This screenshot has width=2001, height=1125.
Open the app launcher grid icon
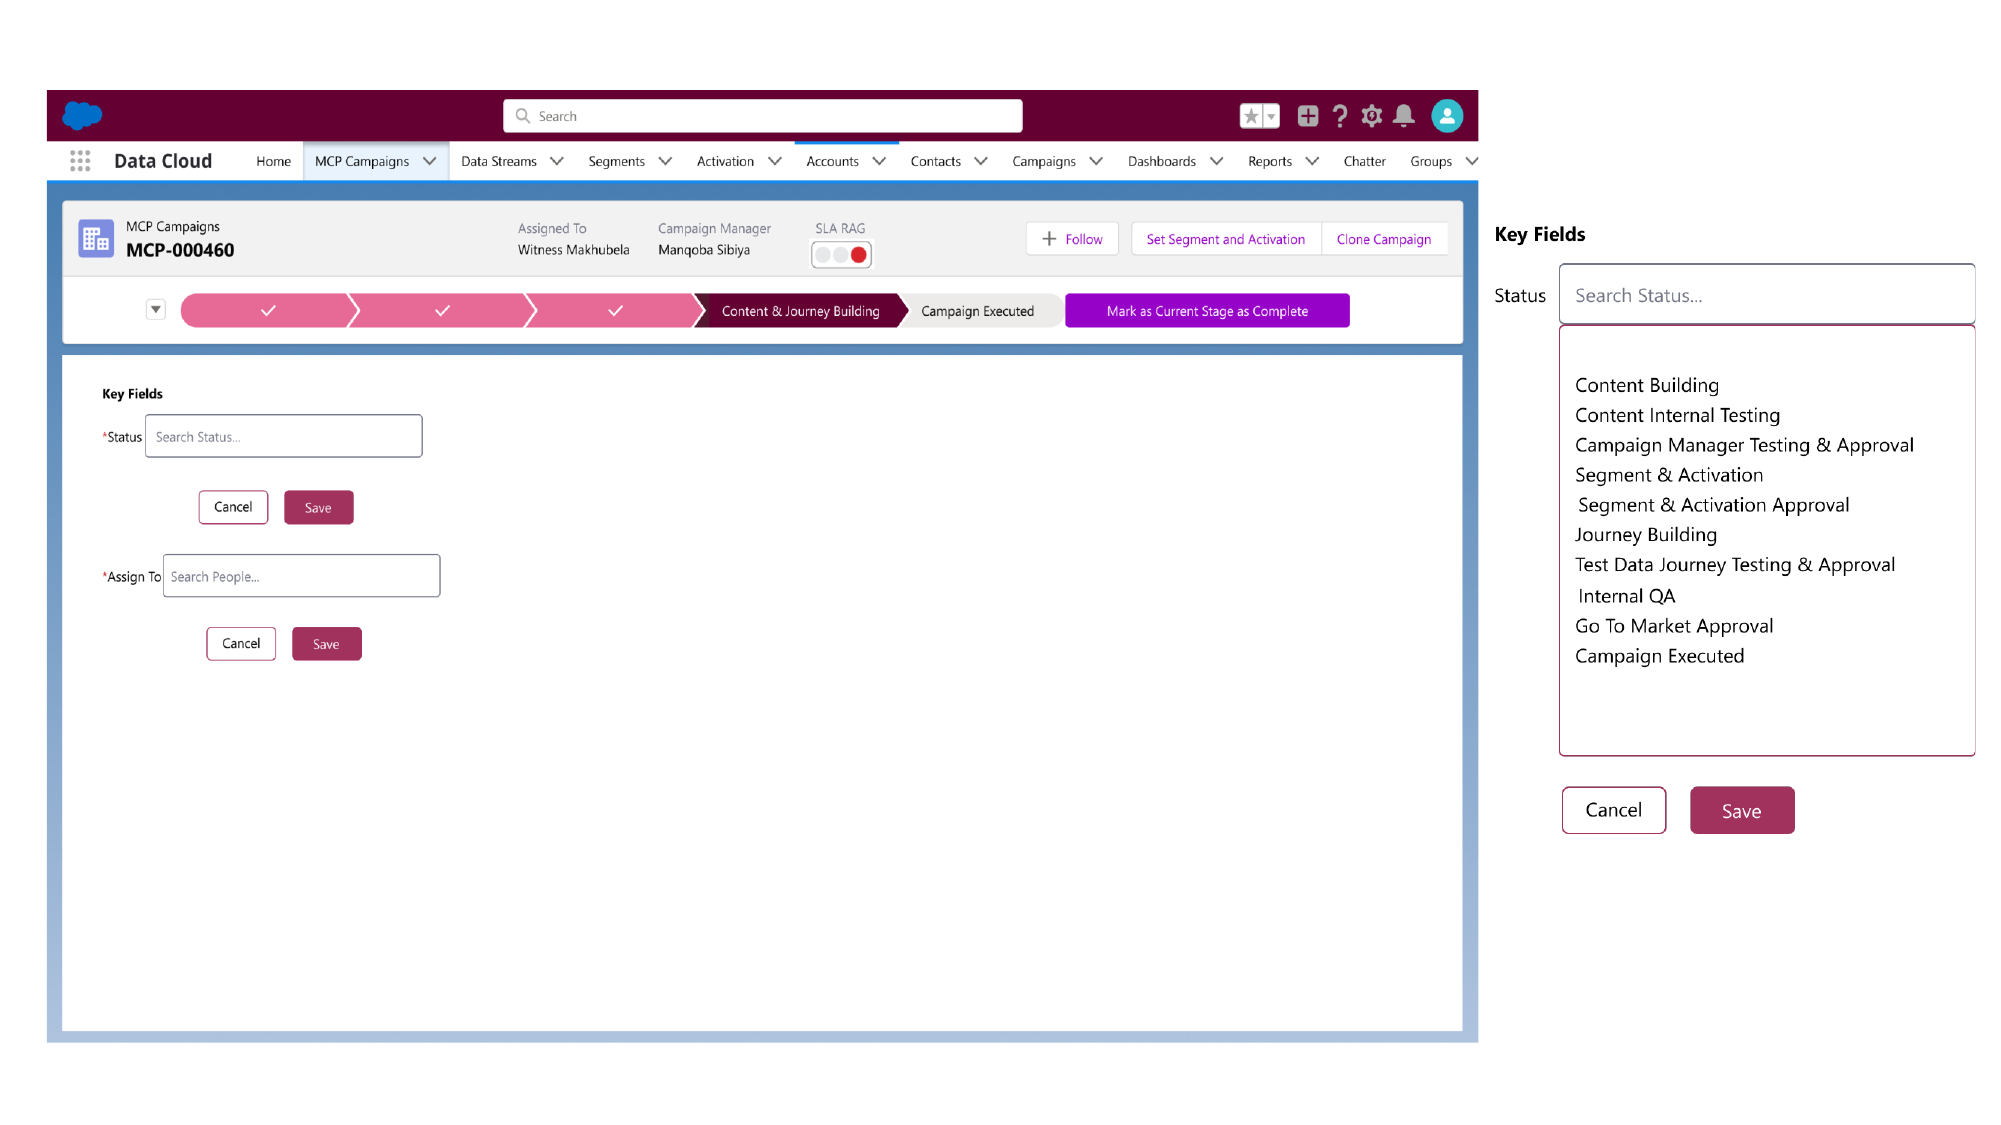80,161
